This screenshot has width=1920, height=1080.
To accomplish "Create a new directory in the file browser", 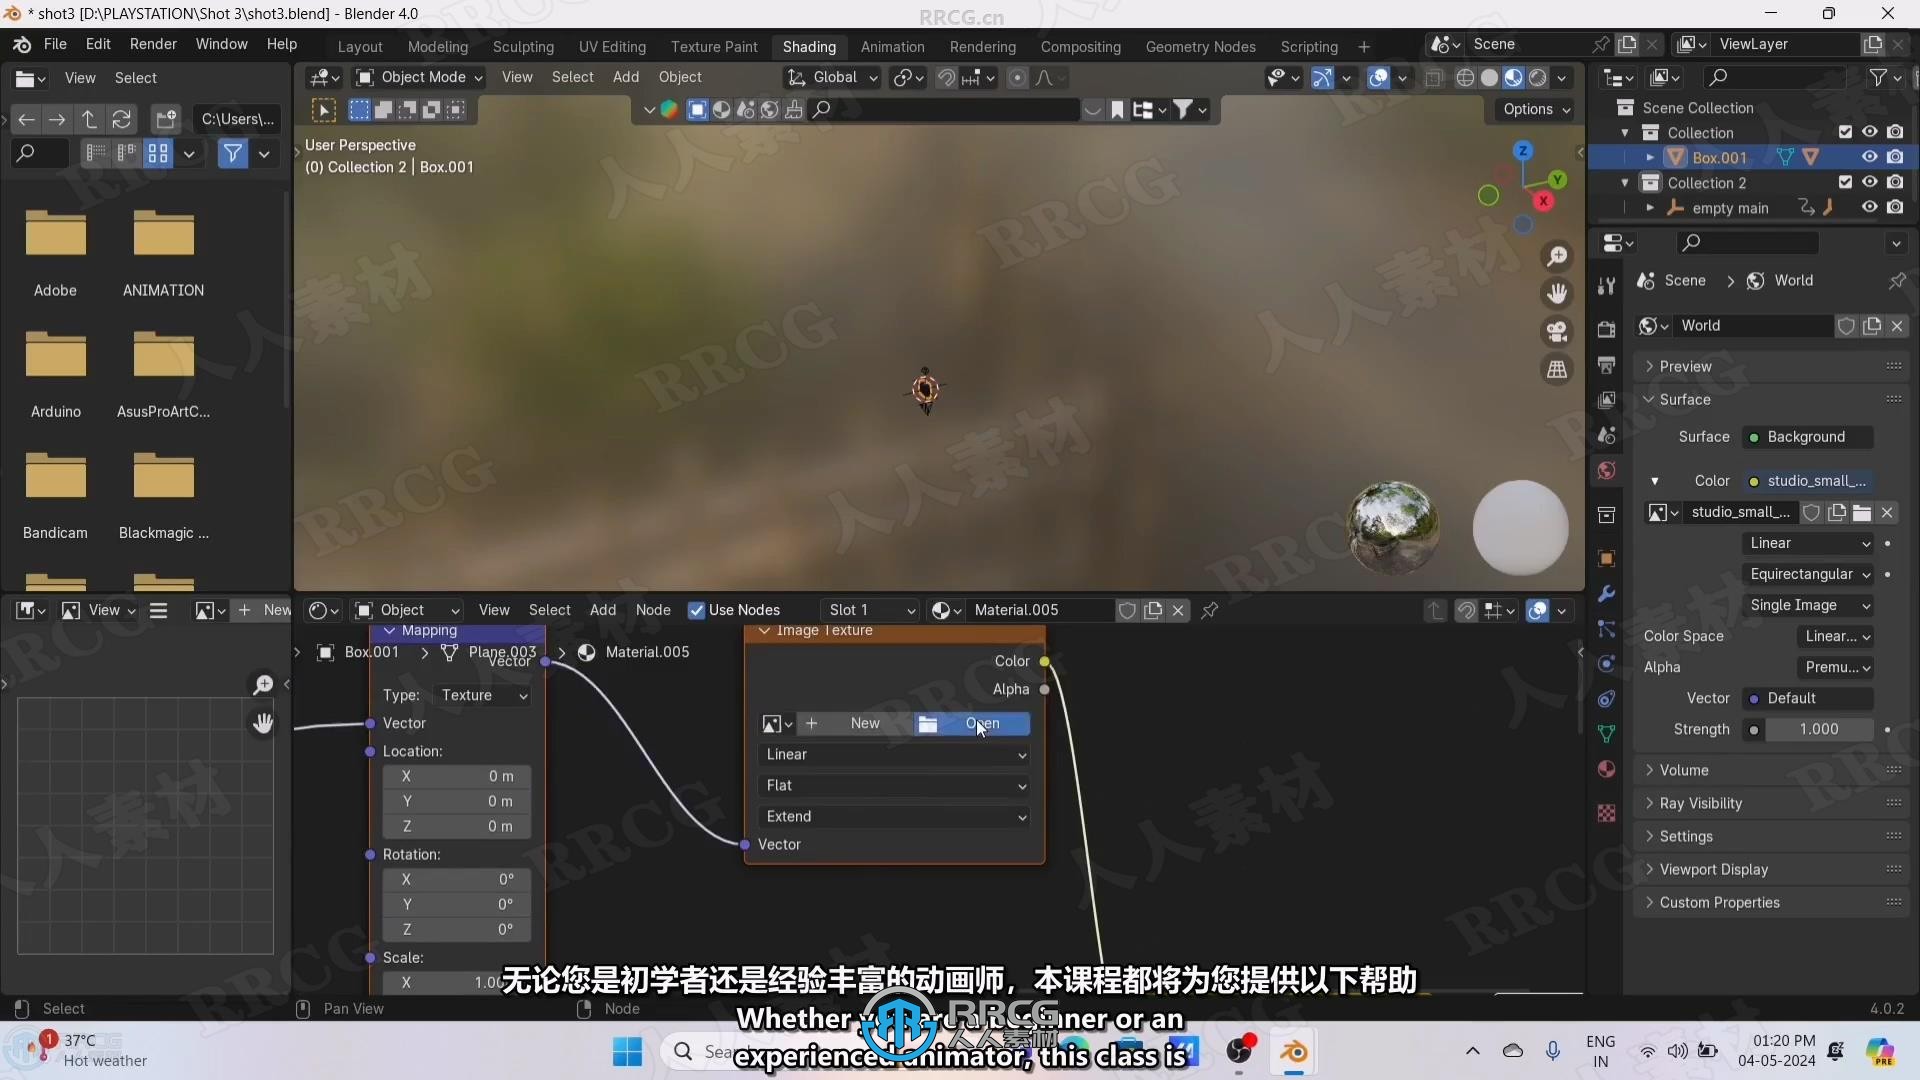I will pos(166,120).
